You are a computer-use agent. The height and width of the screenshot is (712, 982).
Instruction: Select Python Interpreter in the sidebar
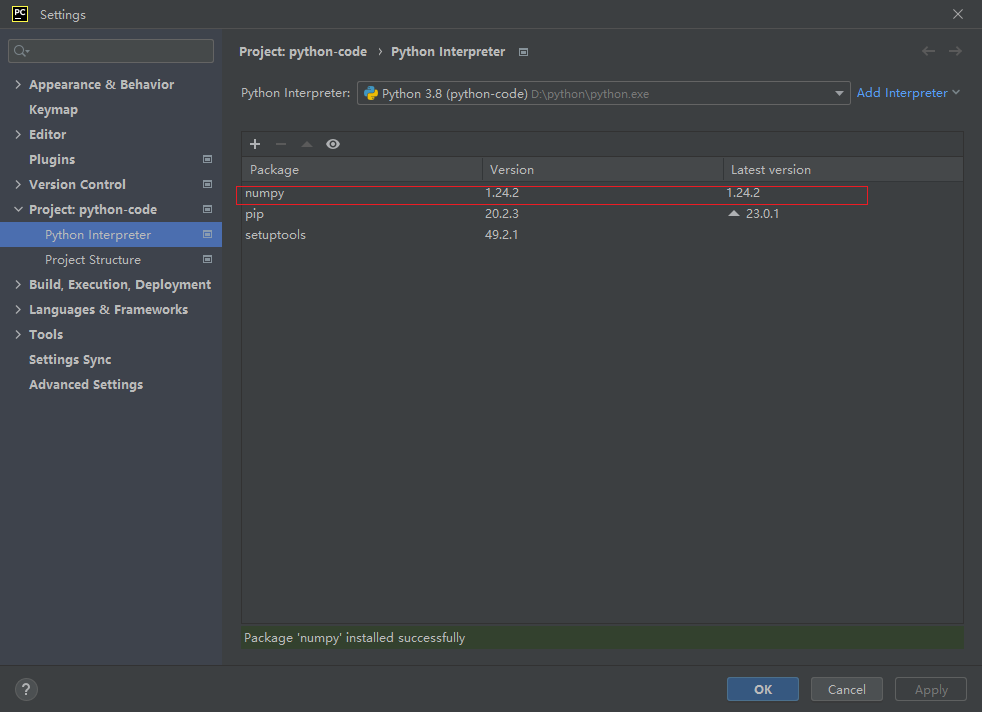pyautogui.click(x=111, y=234)
